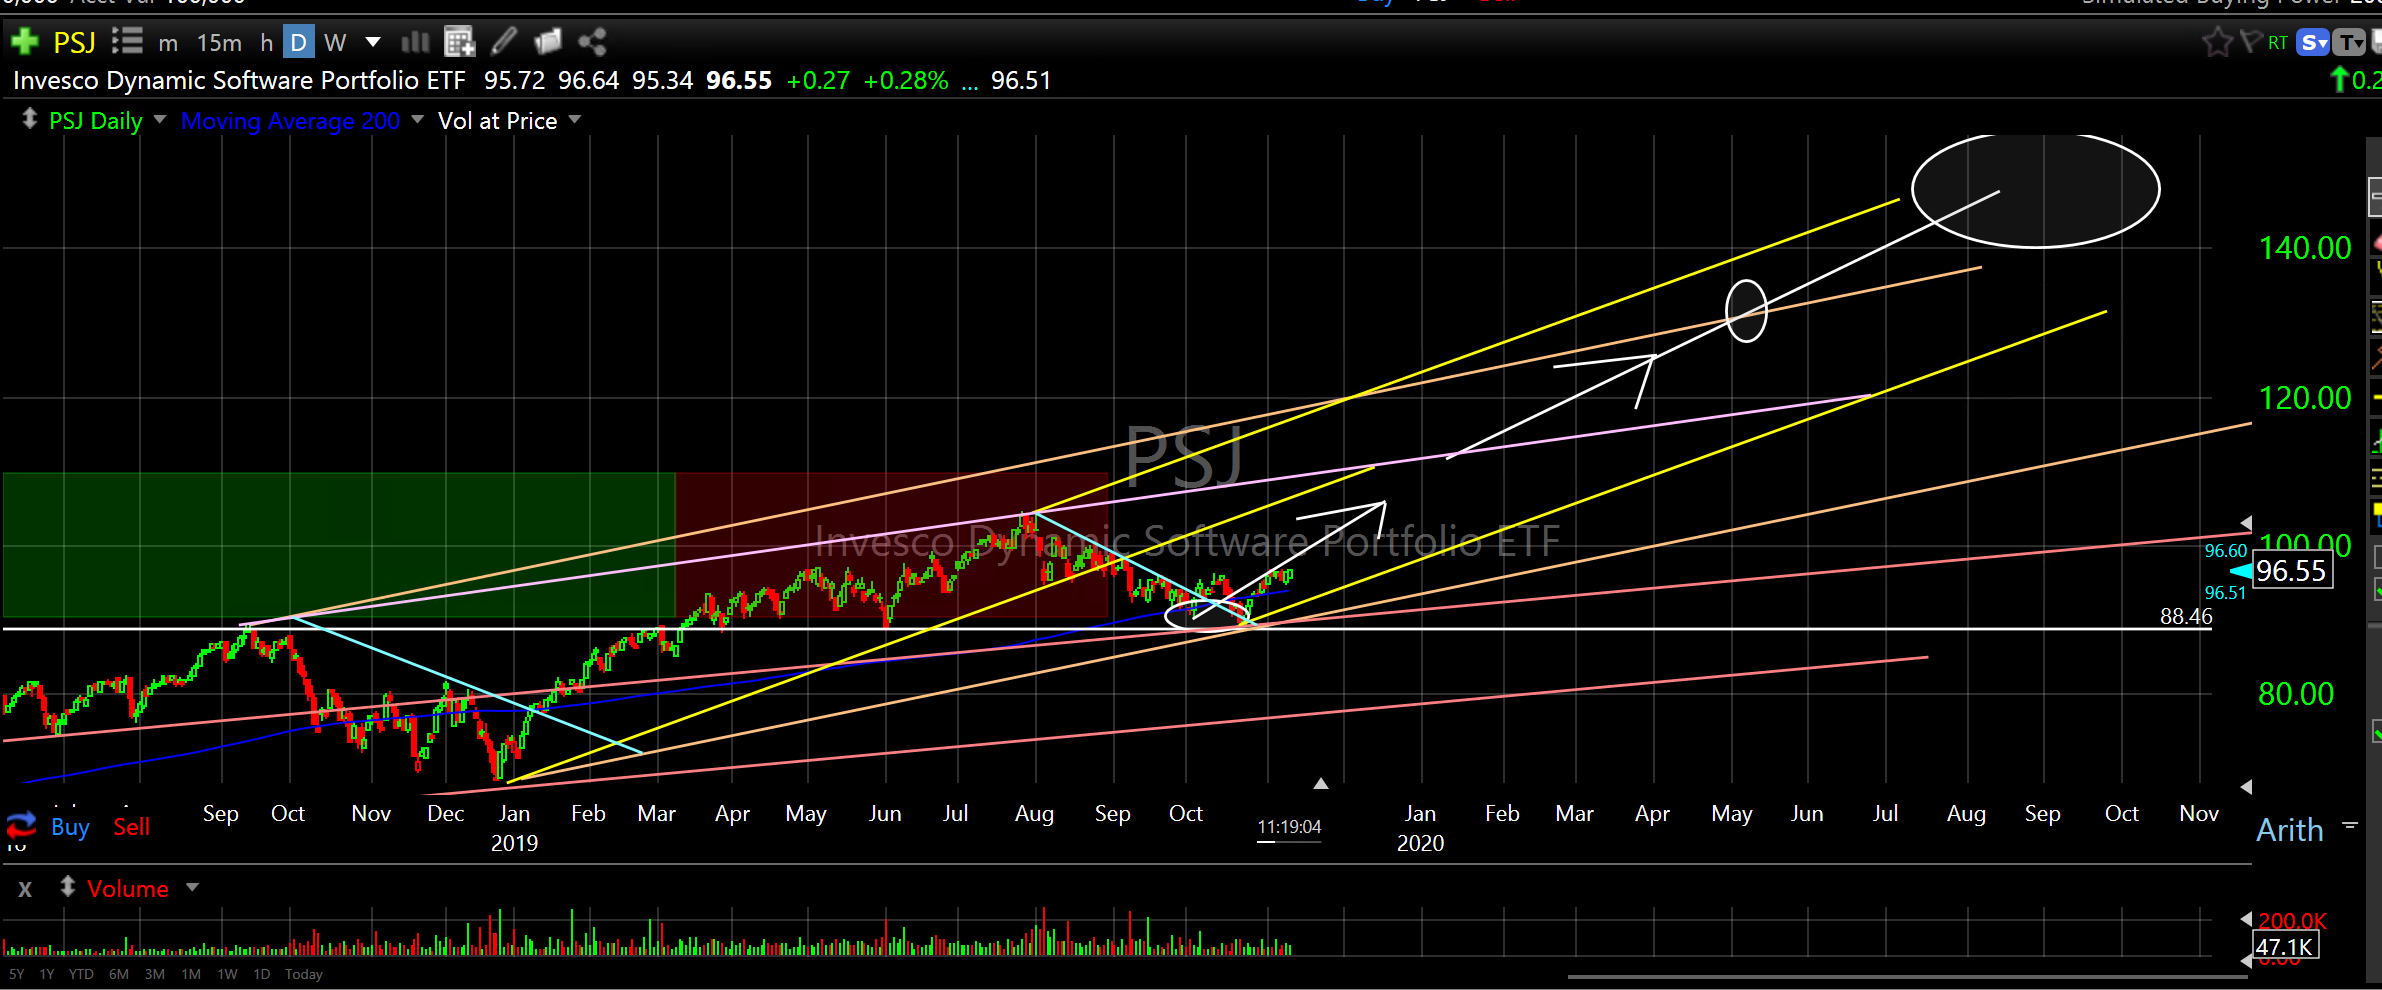Toggle the favorite star for PSJ

pyautogui.click(x=2217, y=42)
